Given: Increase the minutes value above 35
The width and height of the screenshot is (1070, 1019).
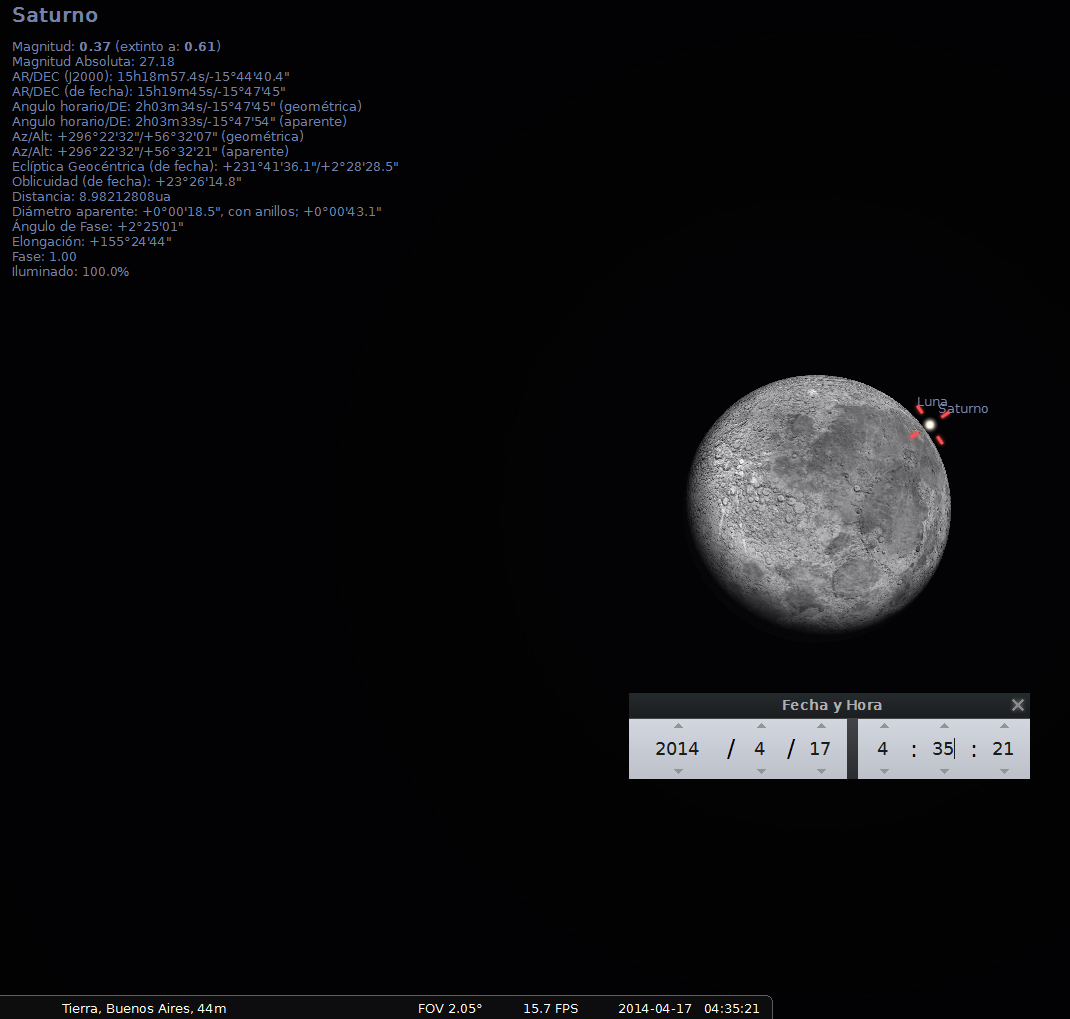Looking at the screenshot, I should point(944,726).
